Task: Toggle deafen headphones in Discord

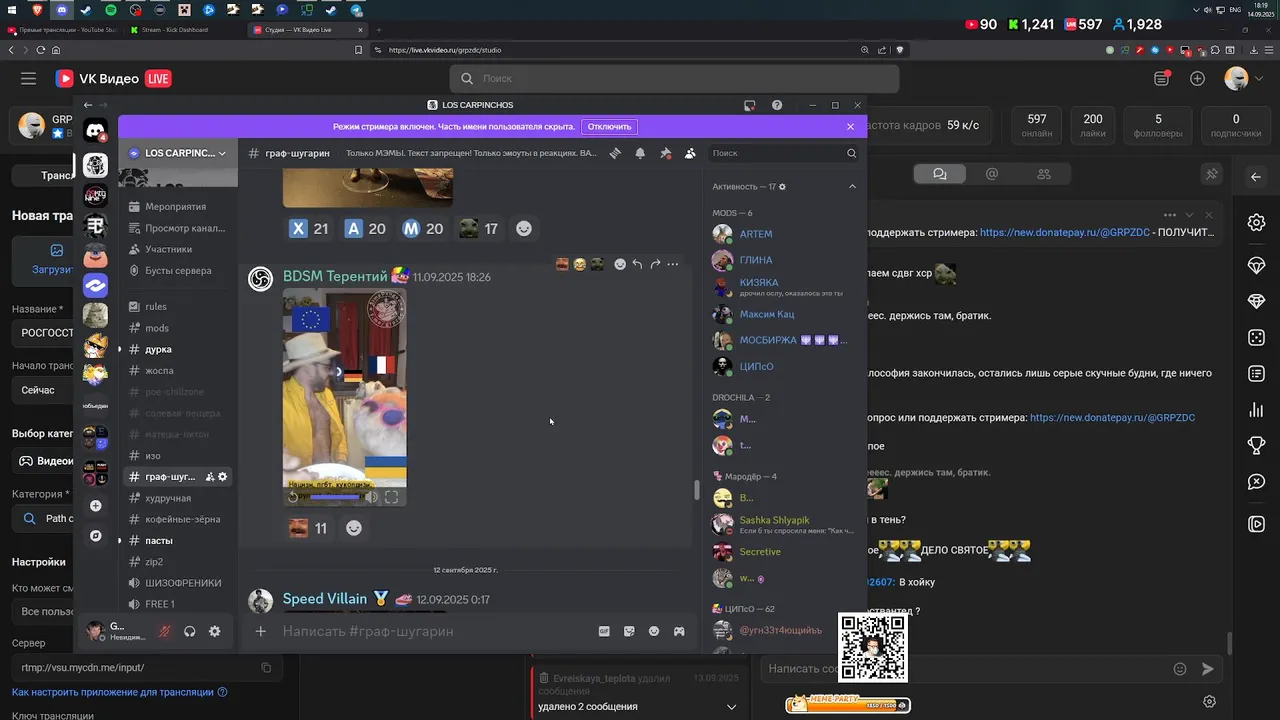Action: (x=189, y=631)
